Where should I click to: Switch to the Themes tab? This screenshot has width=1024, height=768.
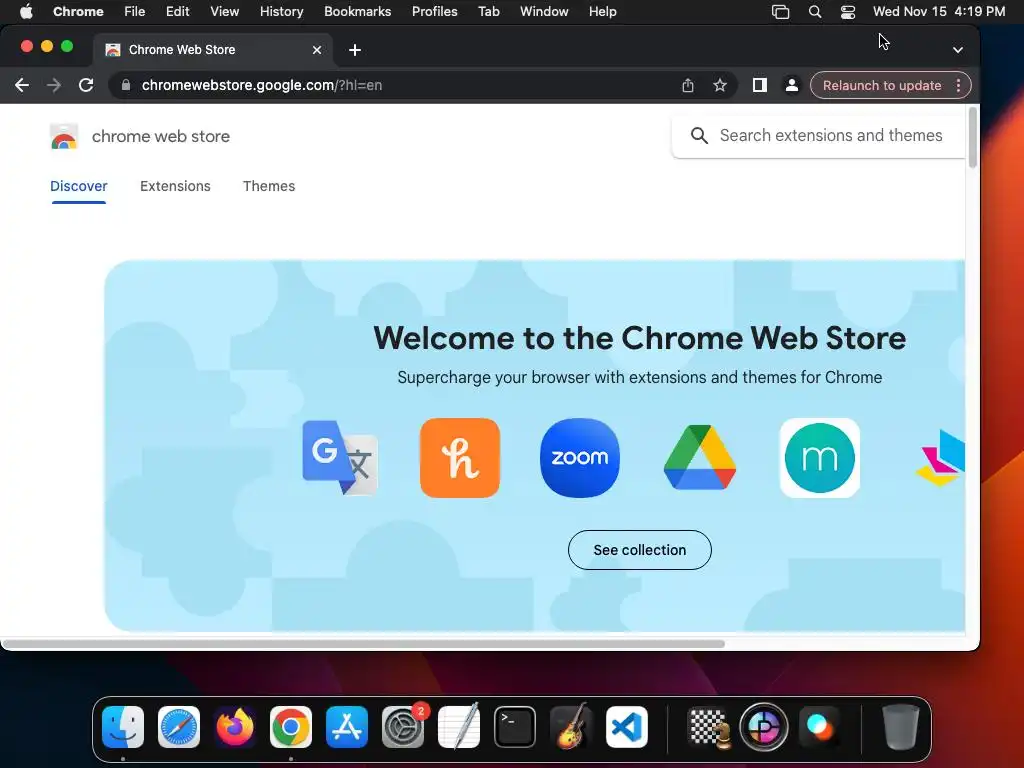pos(269,186)
